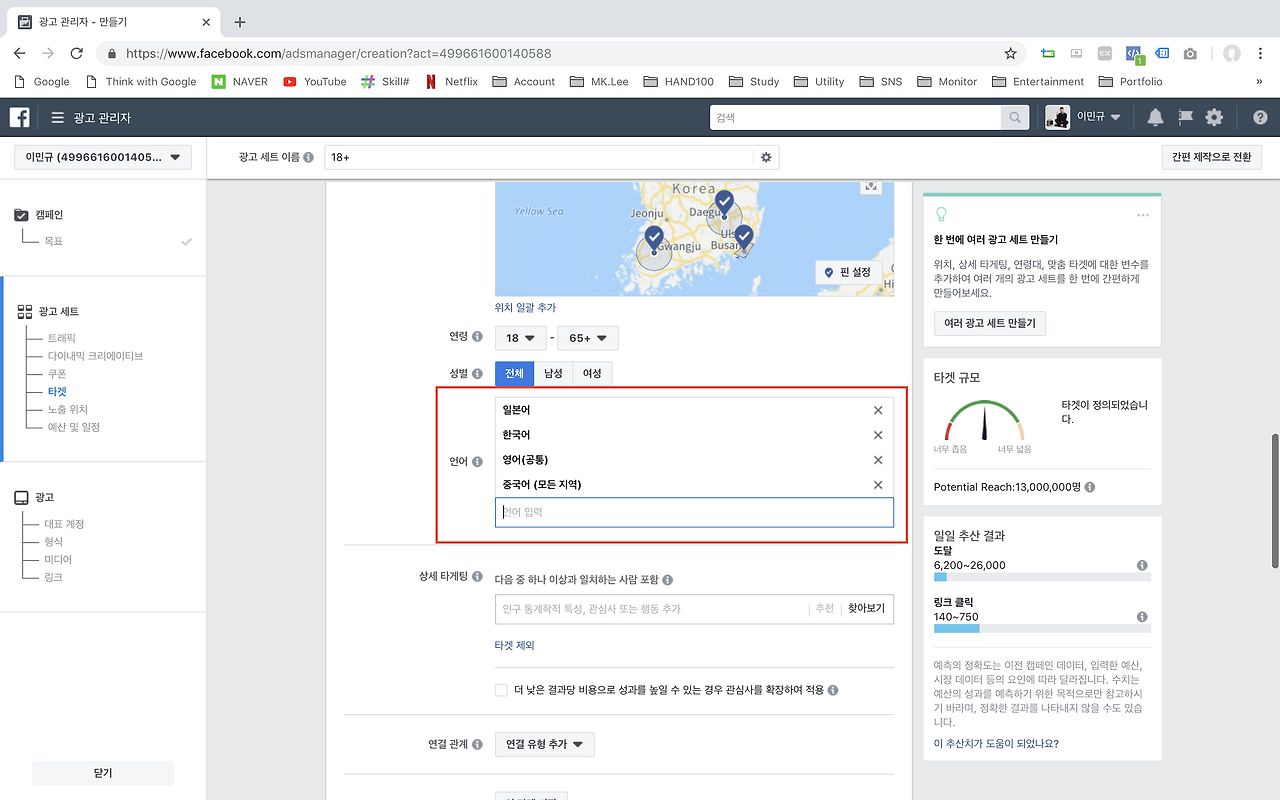
Task: Remove 일본어 using its X icon
Action: point(877,410)
